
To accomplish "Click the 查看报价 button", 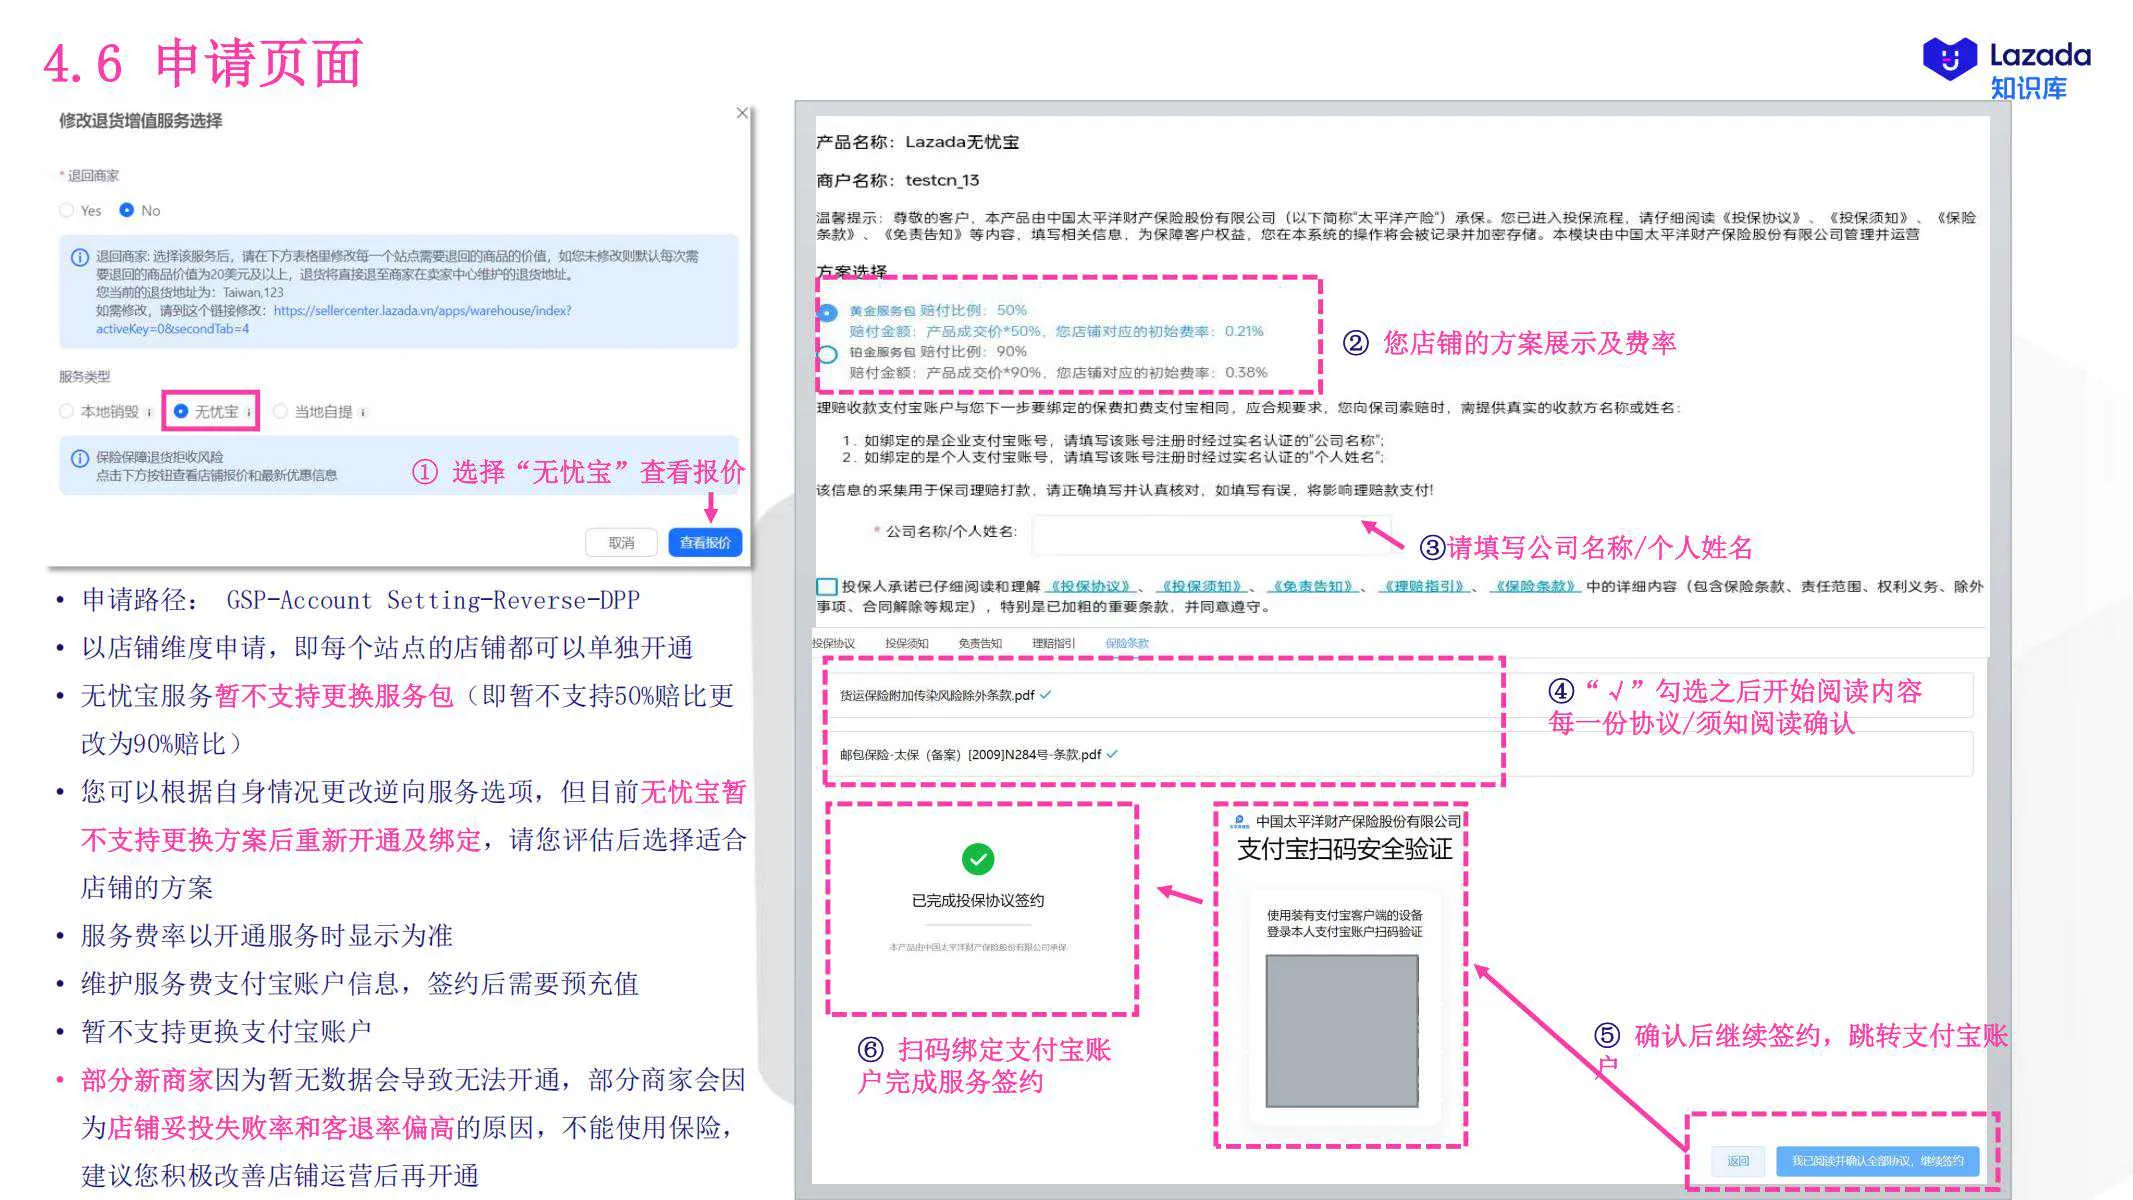I will point(705,542).
